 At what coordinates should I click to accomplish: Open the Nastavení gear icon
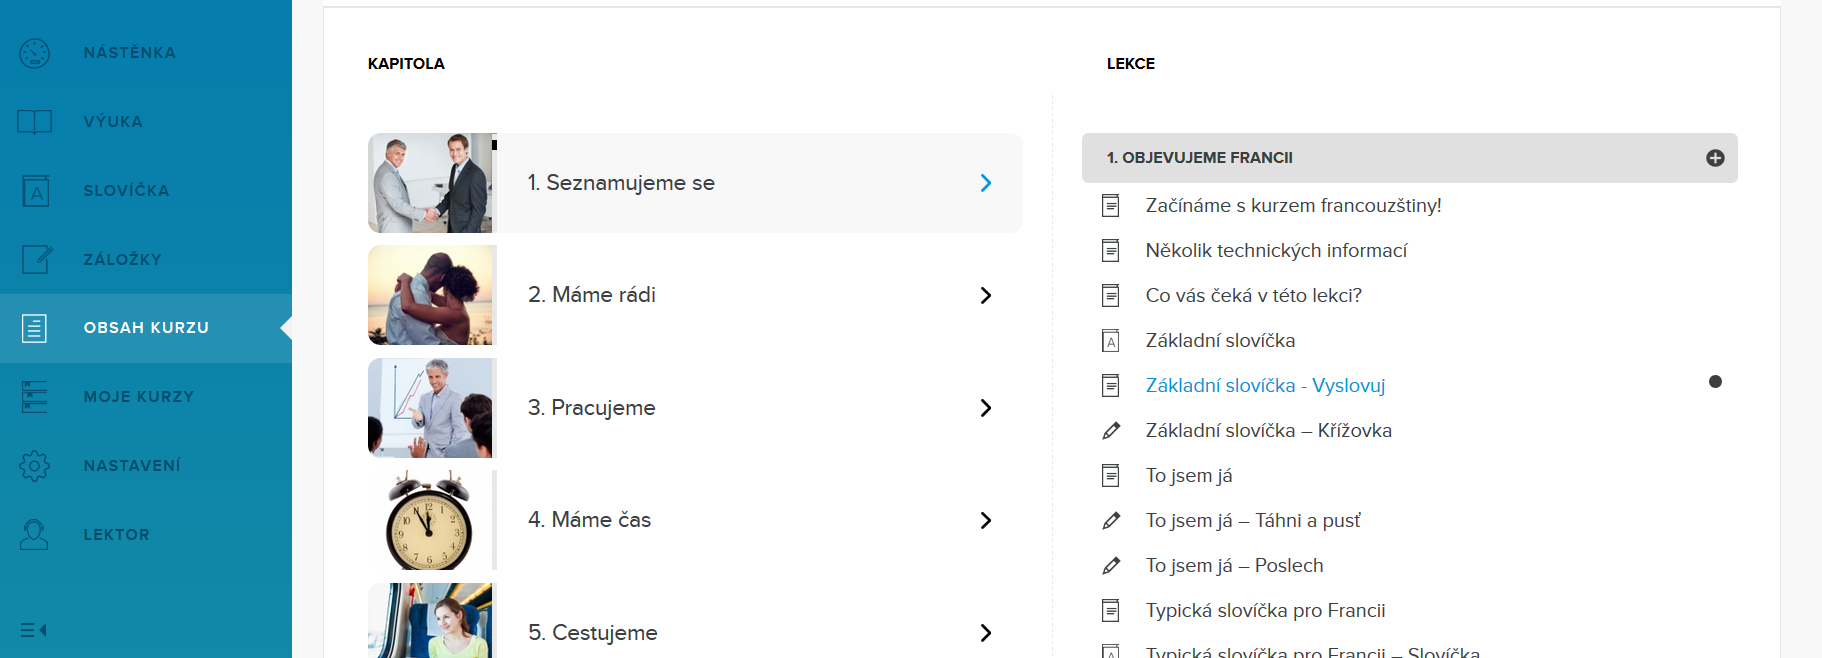pyautogui.click(x=34, y=466)
